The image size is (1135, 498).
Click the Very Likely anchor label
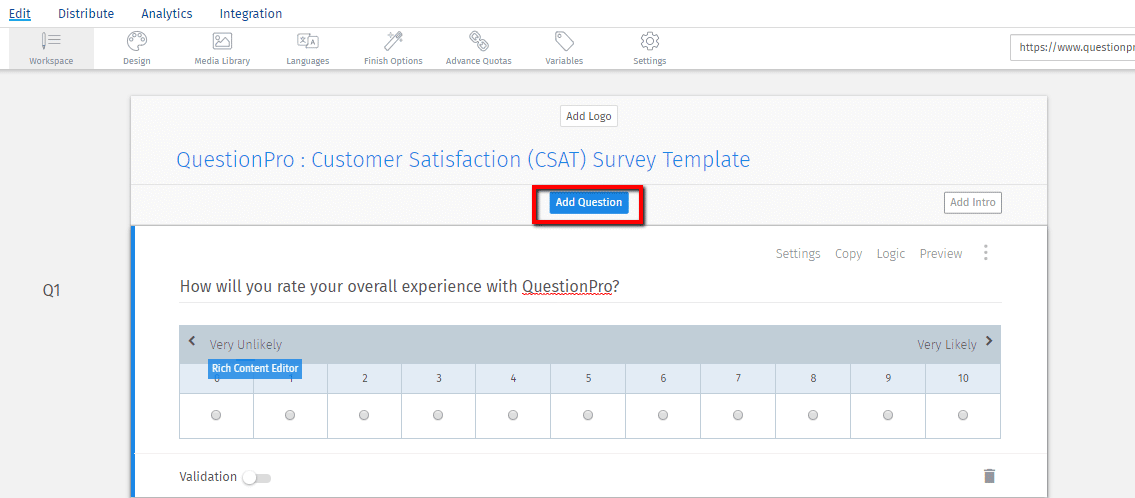point(947,345)
